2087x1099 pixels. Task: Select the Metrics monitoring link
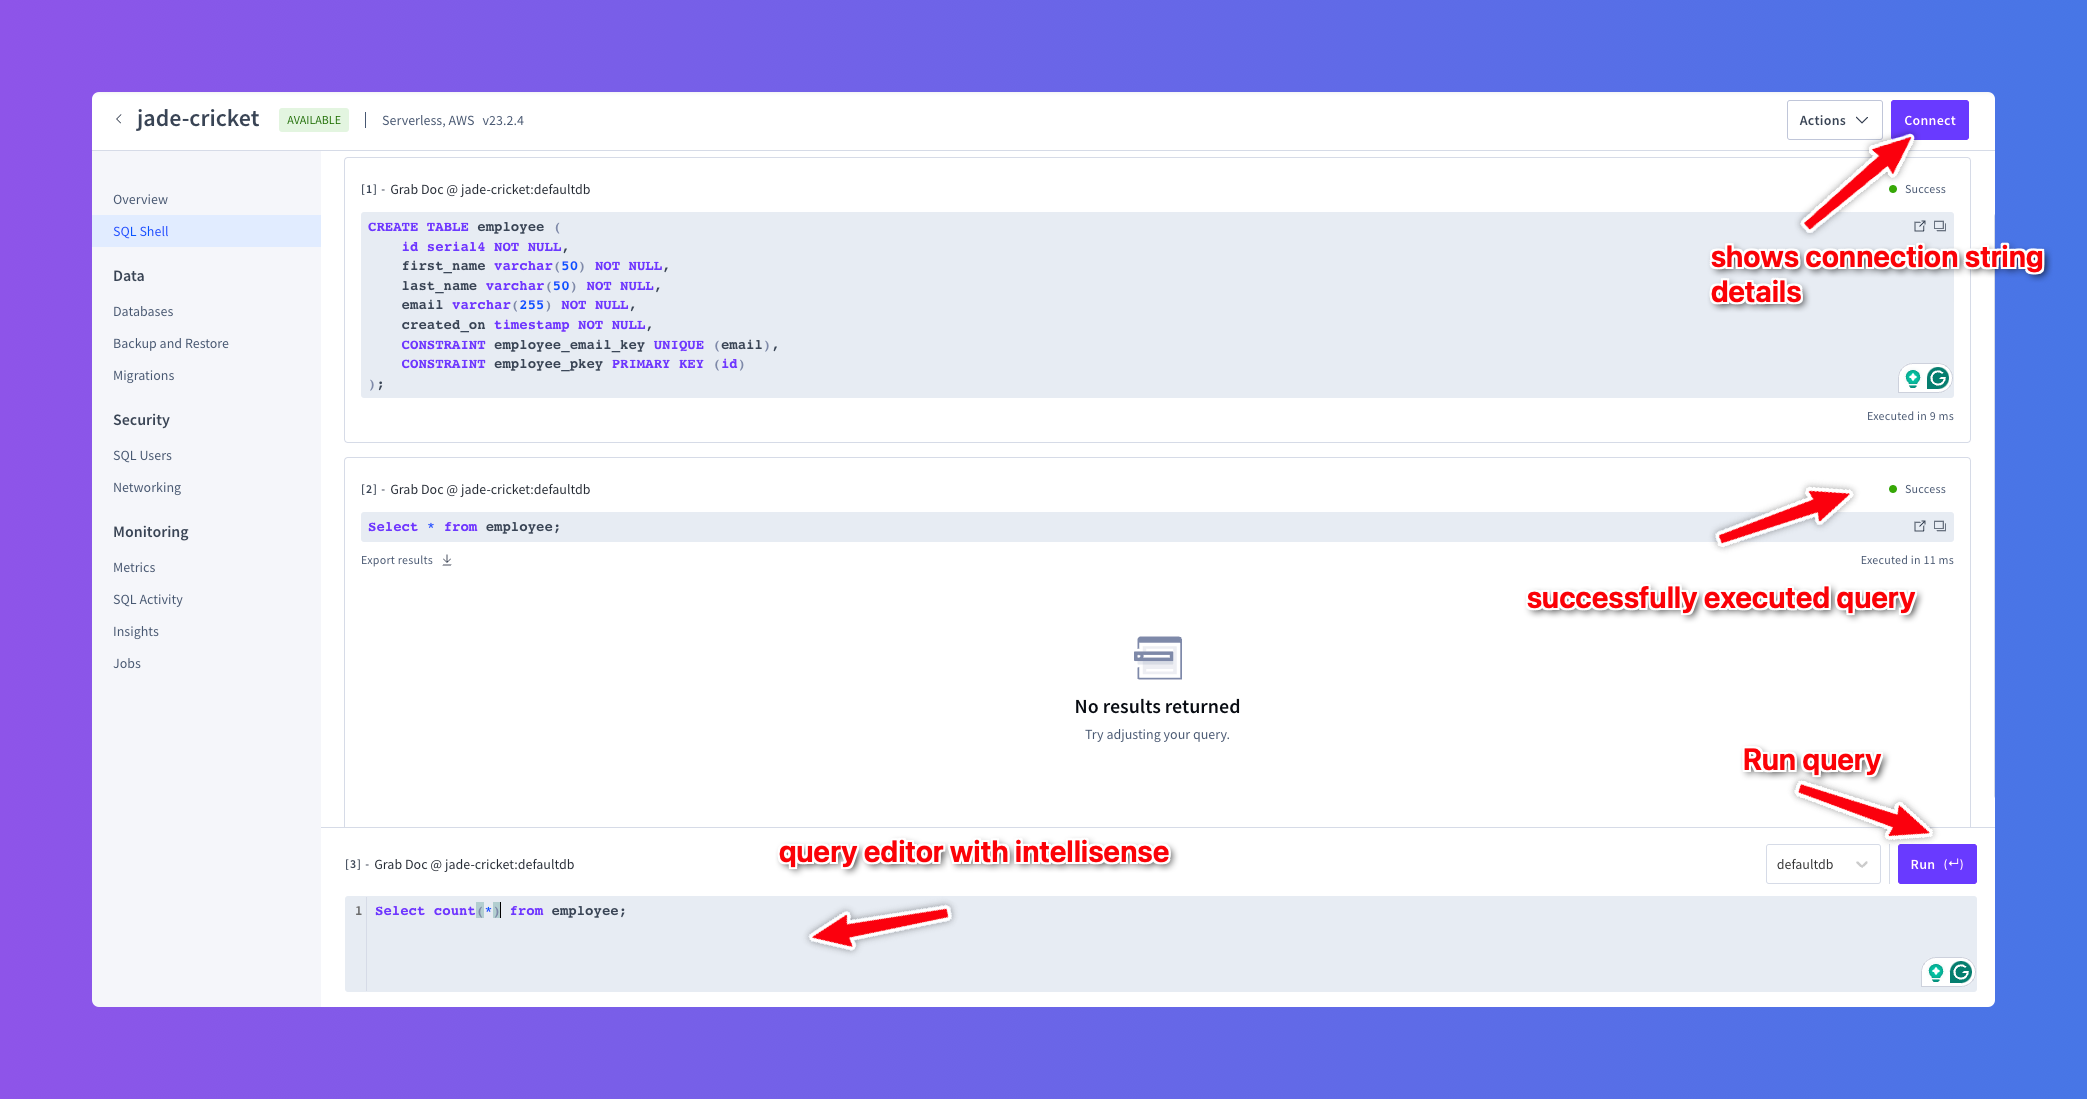[x=134, y=566]
